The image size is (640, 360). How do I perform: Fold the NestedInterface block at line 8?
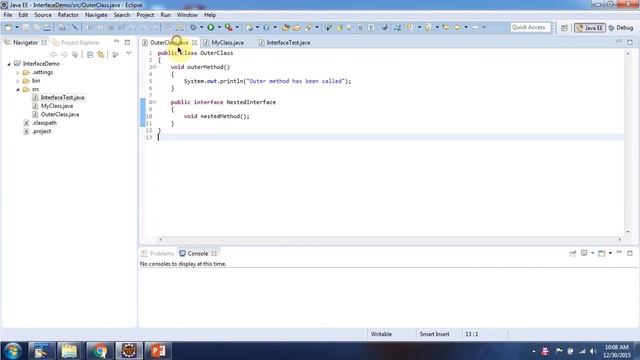point(154,102)
